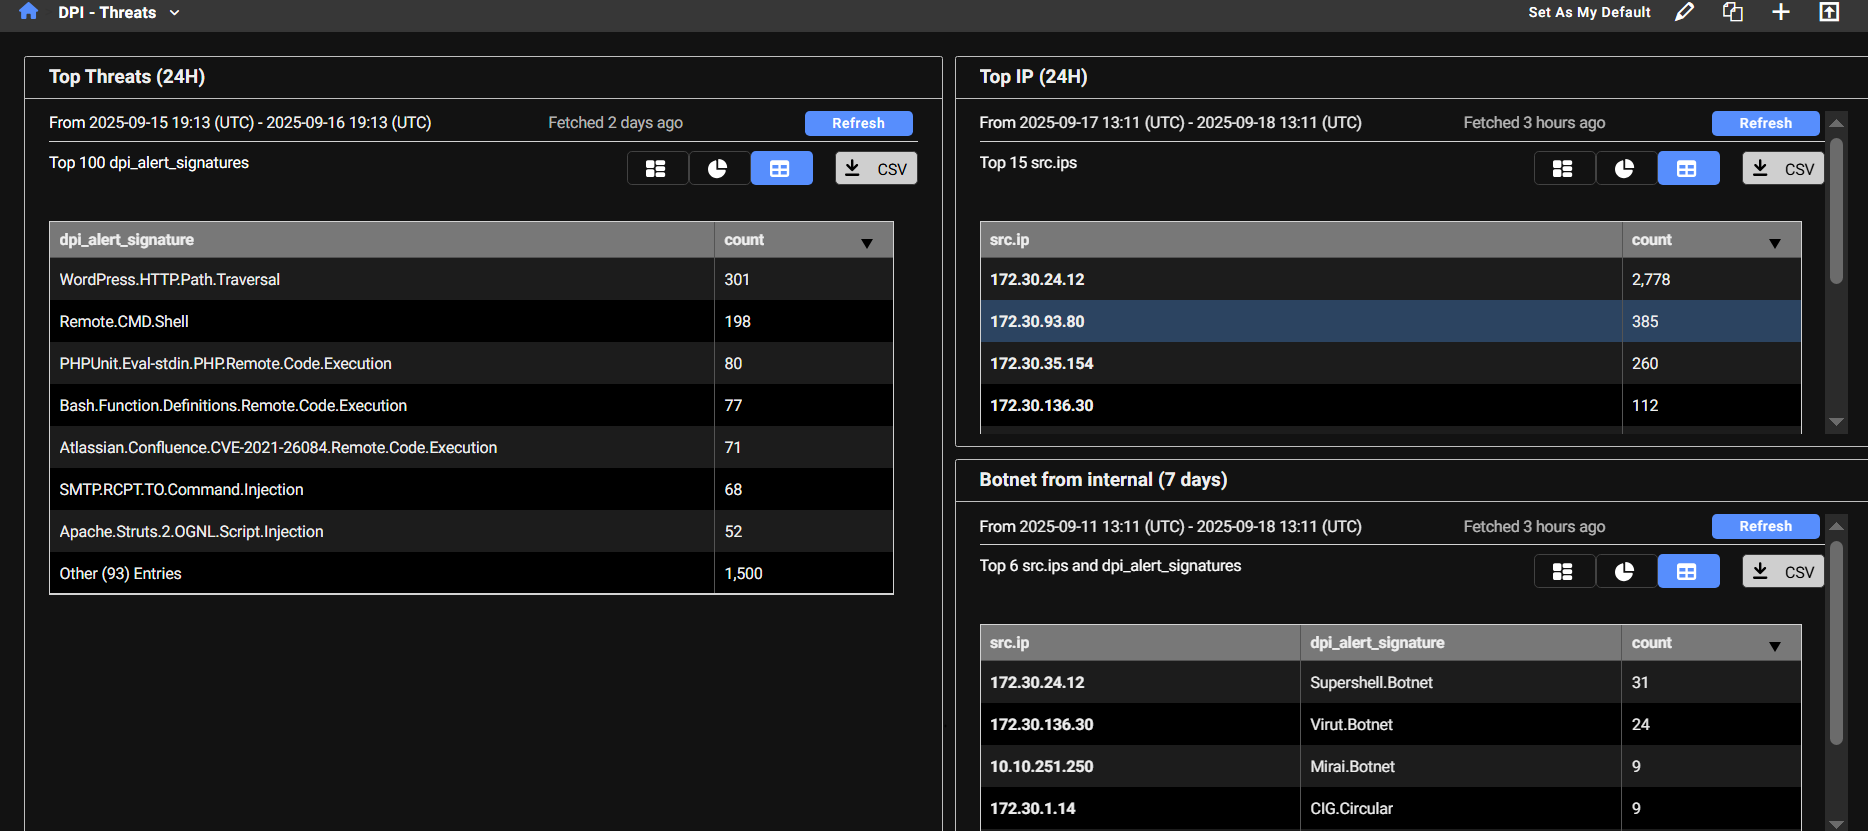Show Botnet widget as pie chart

coord(1625,572)
